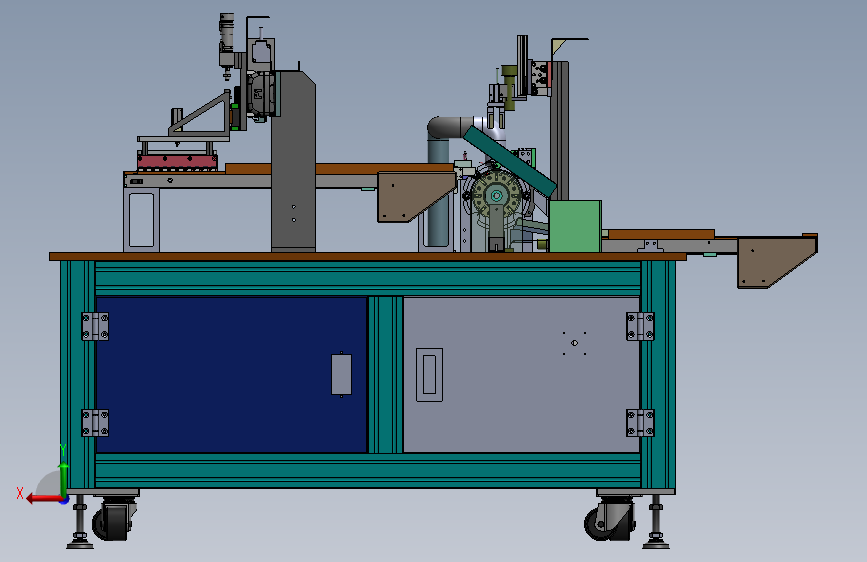The width and height of the screenshot is (867, 562).
Task: Pick the left leveling foot pad
Action: pyautogui.click(x=80, y=546)
